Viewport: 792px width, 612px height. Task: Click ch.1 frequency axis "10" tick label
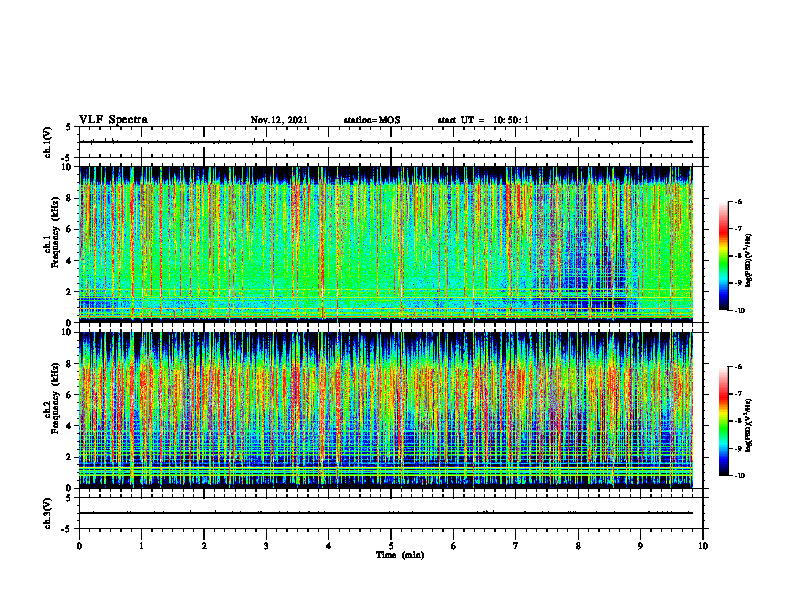click(67, 167)
